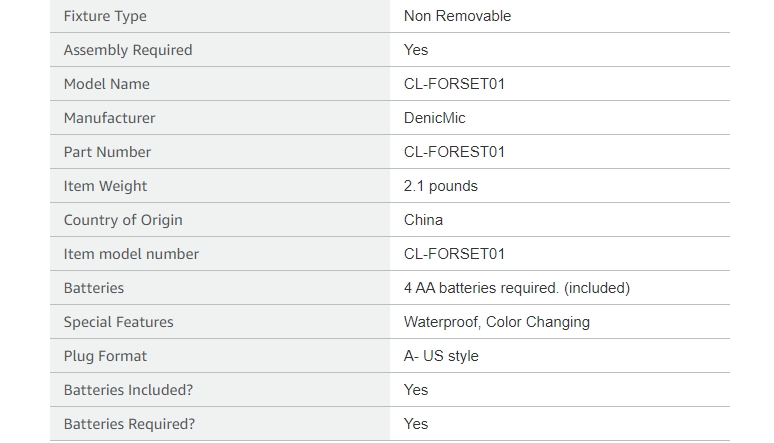This screenshot has width=774, height=443.
Task: Click the Special Features label
Action: tap(118, 322)
